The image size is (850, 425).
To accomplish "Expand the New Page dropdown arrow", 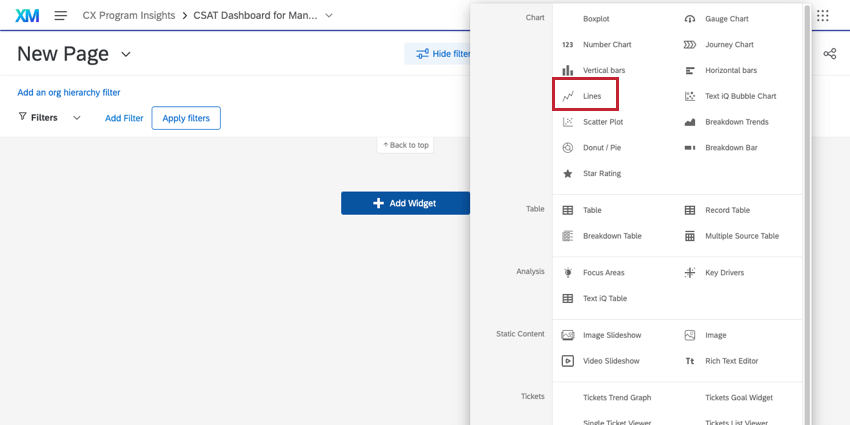I will point(126,54).
